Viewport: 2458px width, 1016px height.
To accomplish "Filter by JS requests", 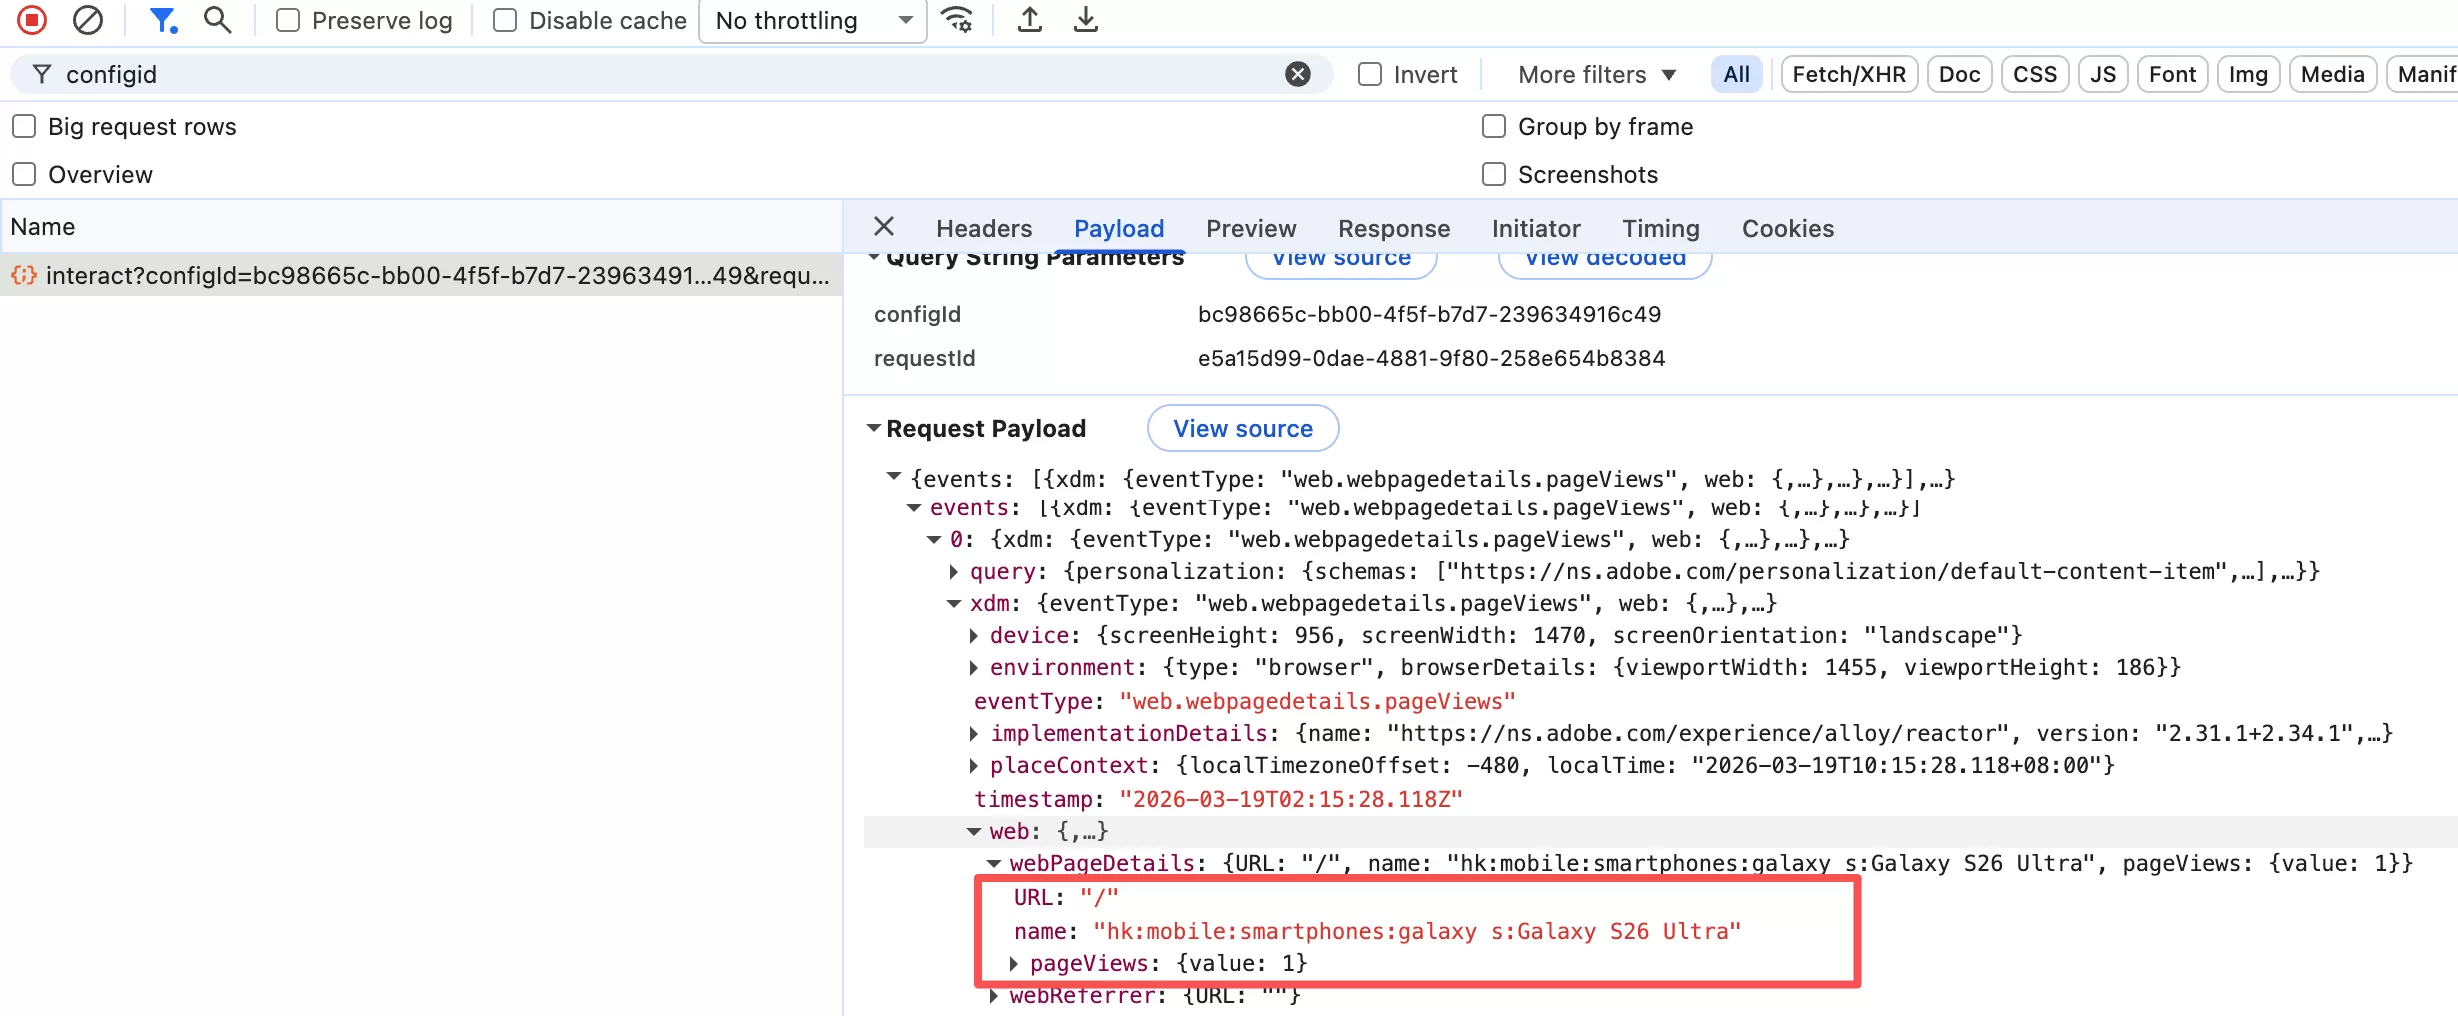I will pos(2103,74).
